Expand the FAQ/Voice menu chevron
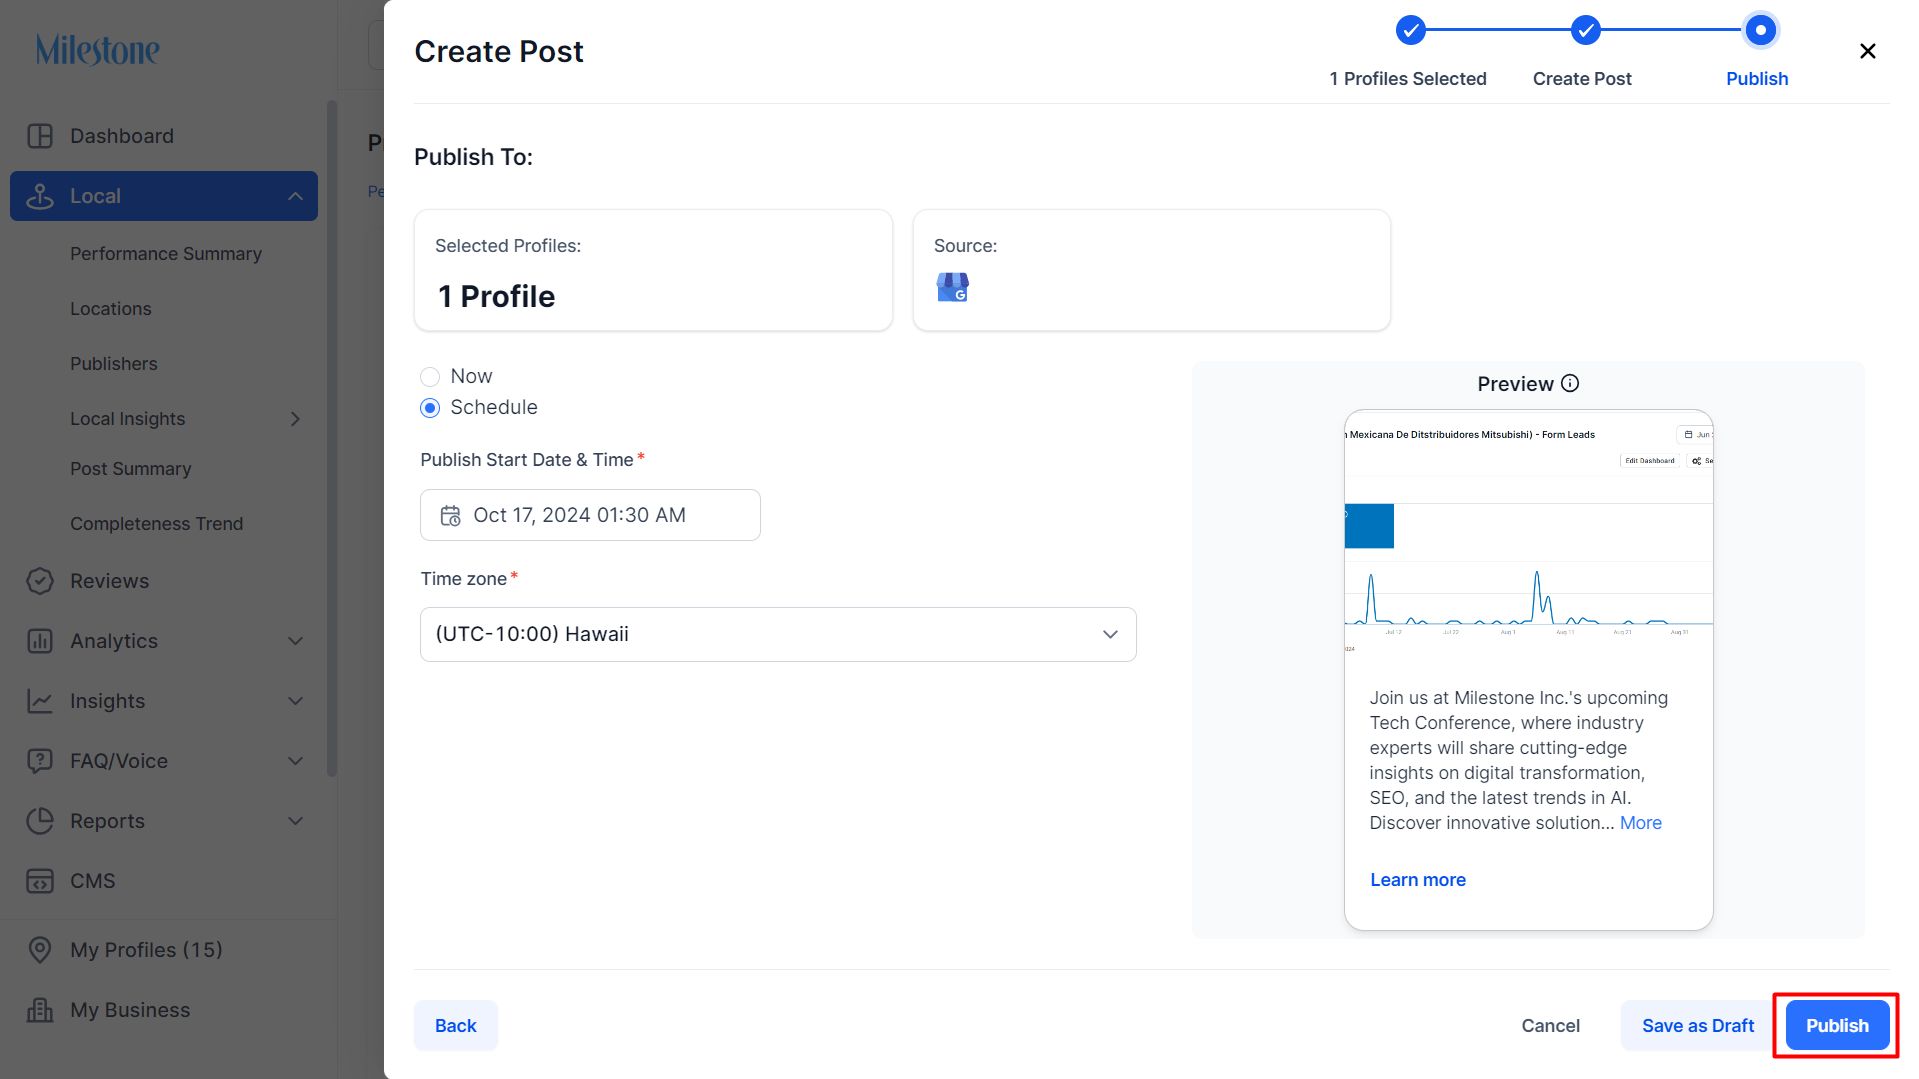The height and width of the screenshot is (1079, 1919). [x=295, y=761]
